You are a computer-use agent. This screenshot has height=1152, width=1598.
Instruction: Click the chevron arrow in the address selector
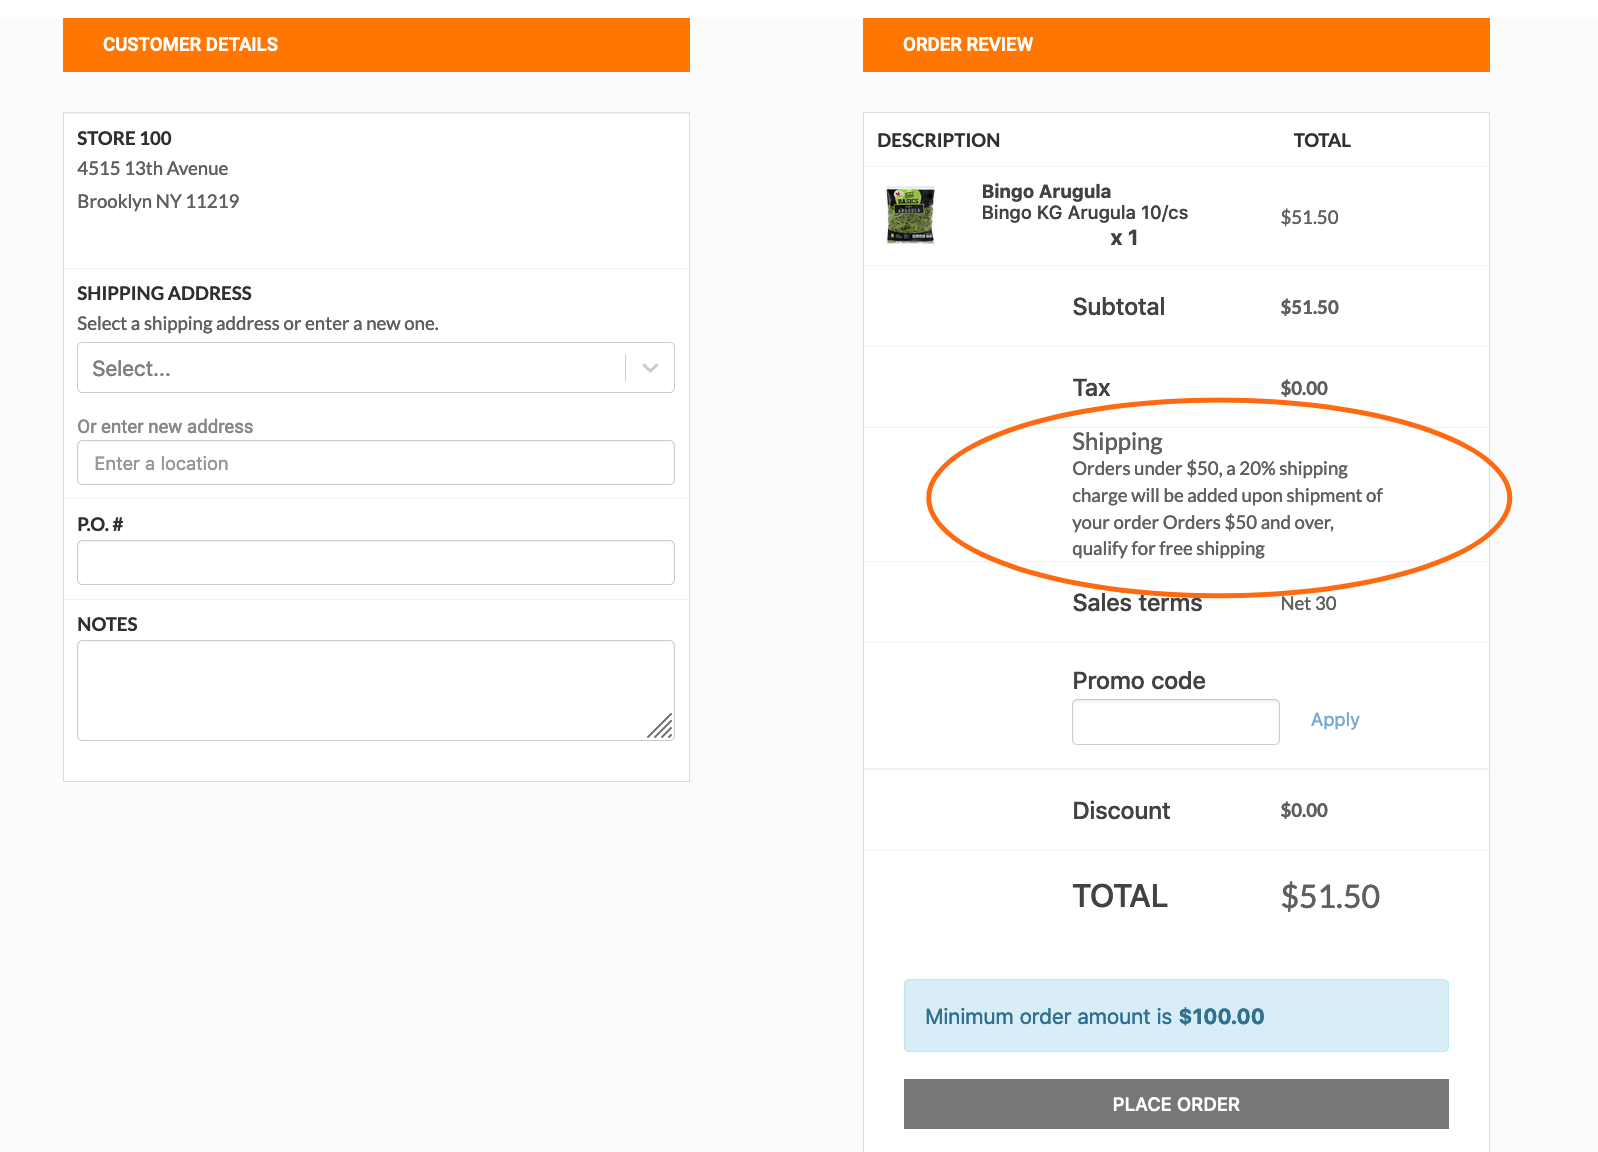point(650,368)
